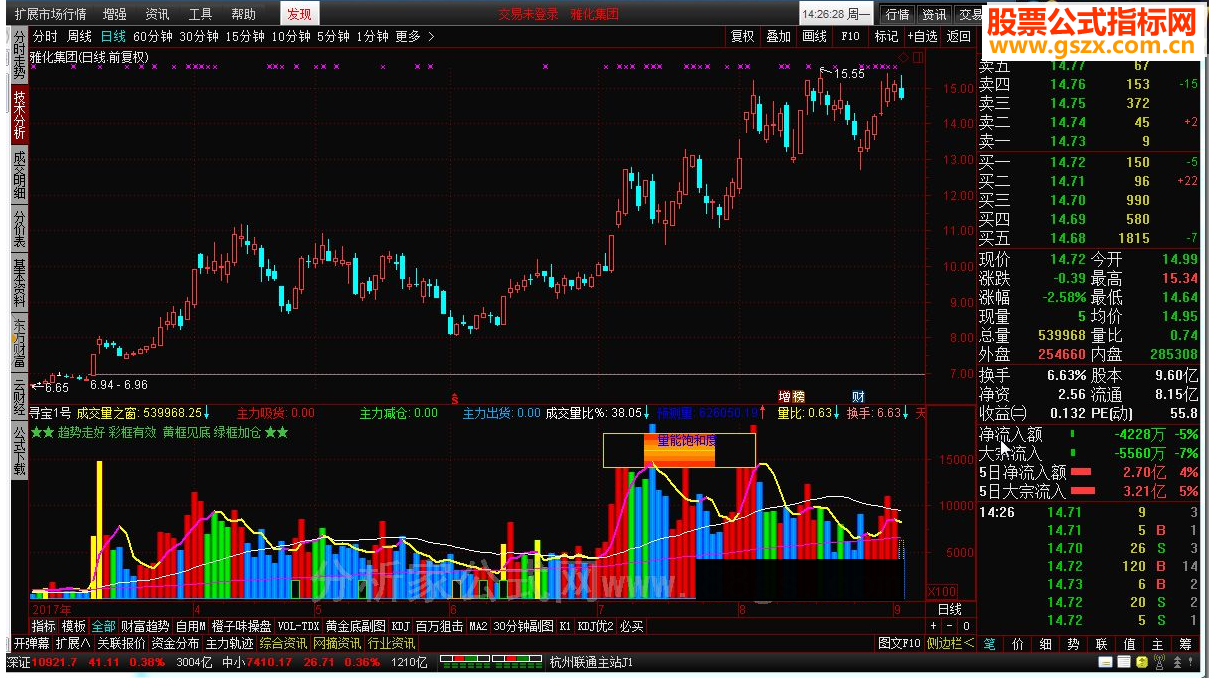
Task: Open the 基本资料 side tab
Action: pyautogui.click(x=19, y=284)
